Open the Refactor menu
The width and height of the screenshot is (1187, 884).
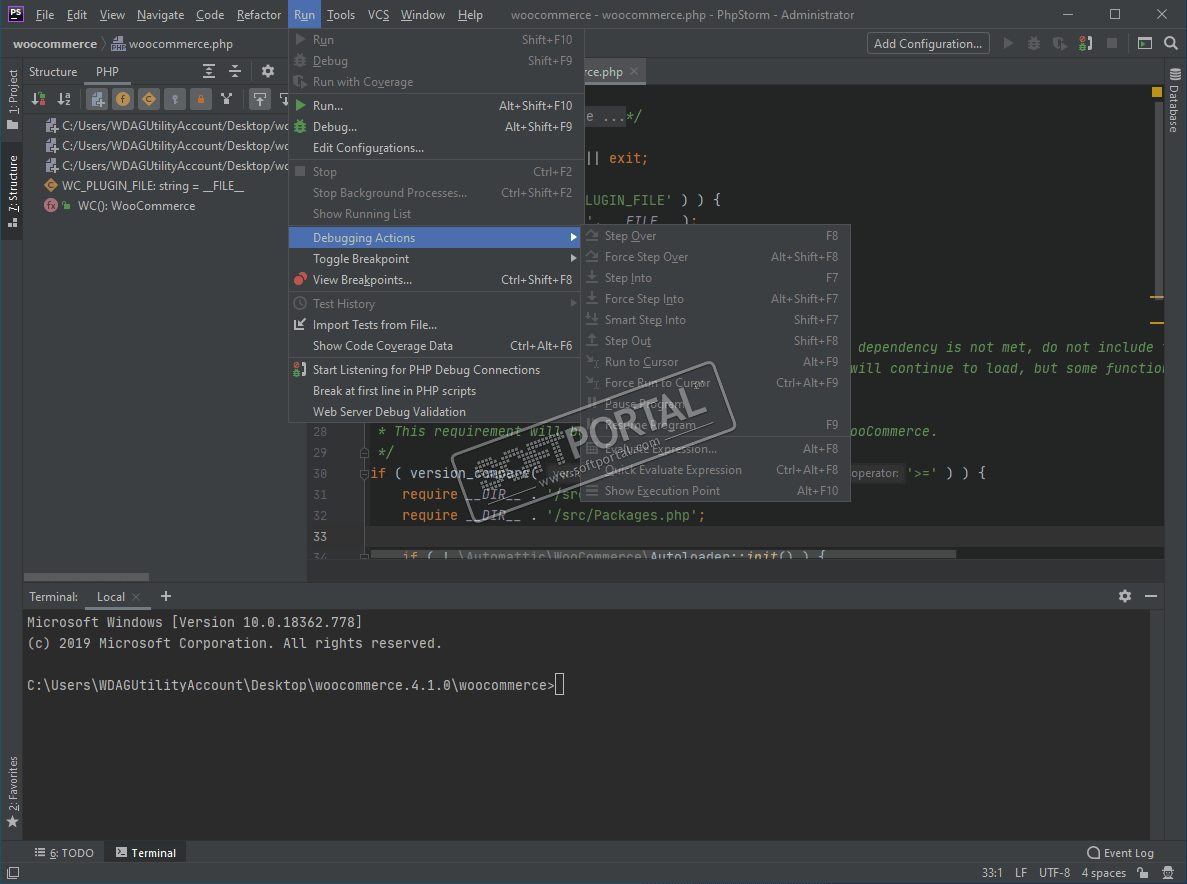259,14
